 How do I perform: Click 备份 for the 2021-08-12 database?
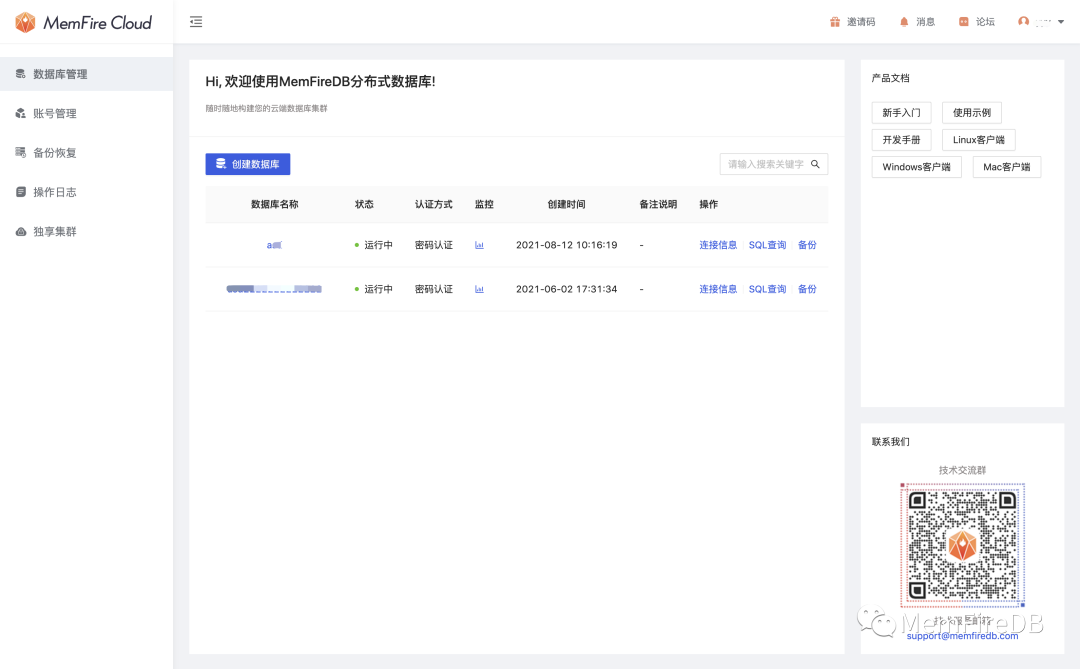807,245
